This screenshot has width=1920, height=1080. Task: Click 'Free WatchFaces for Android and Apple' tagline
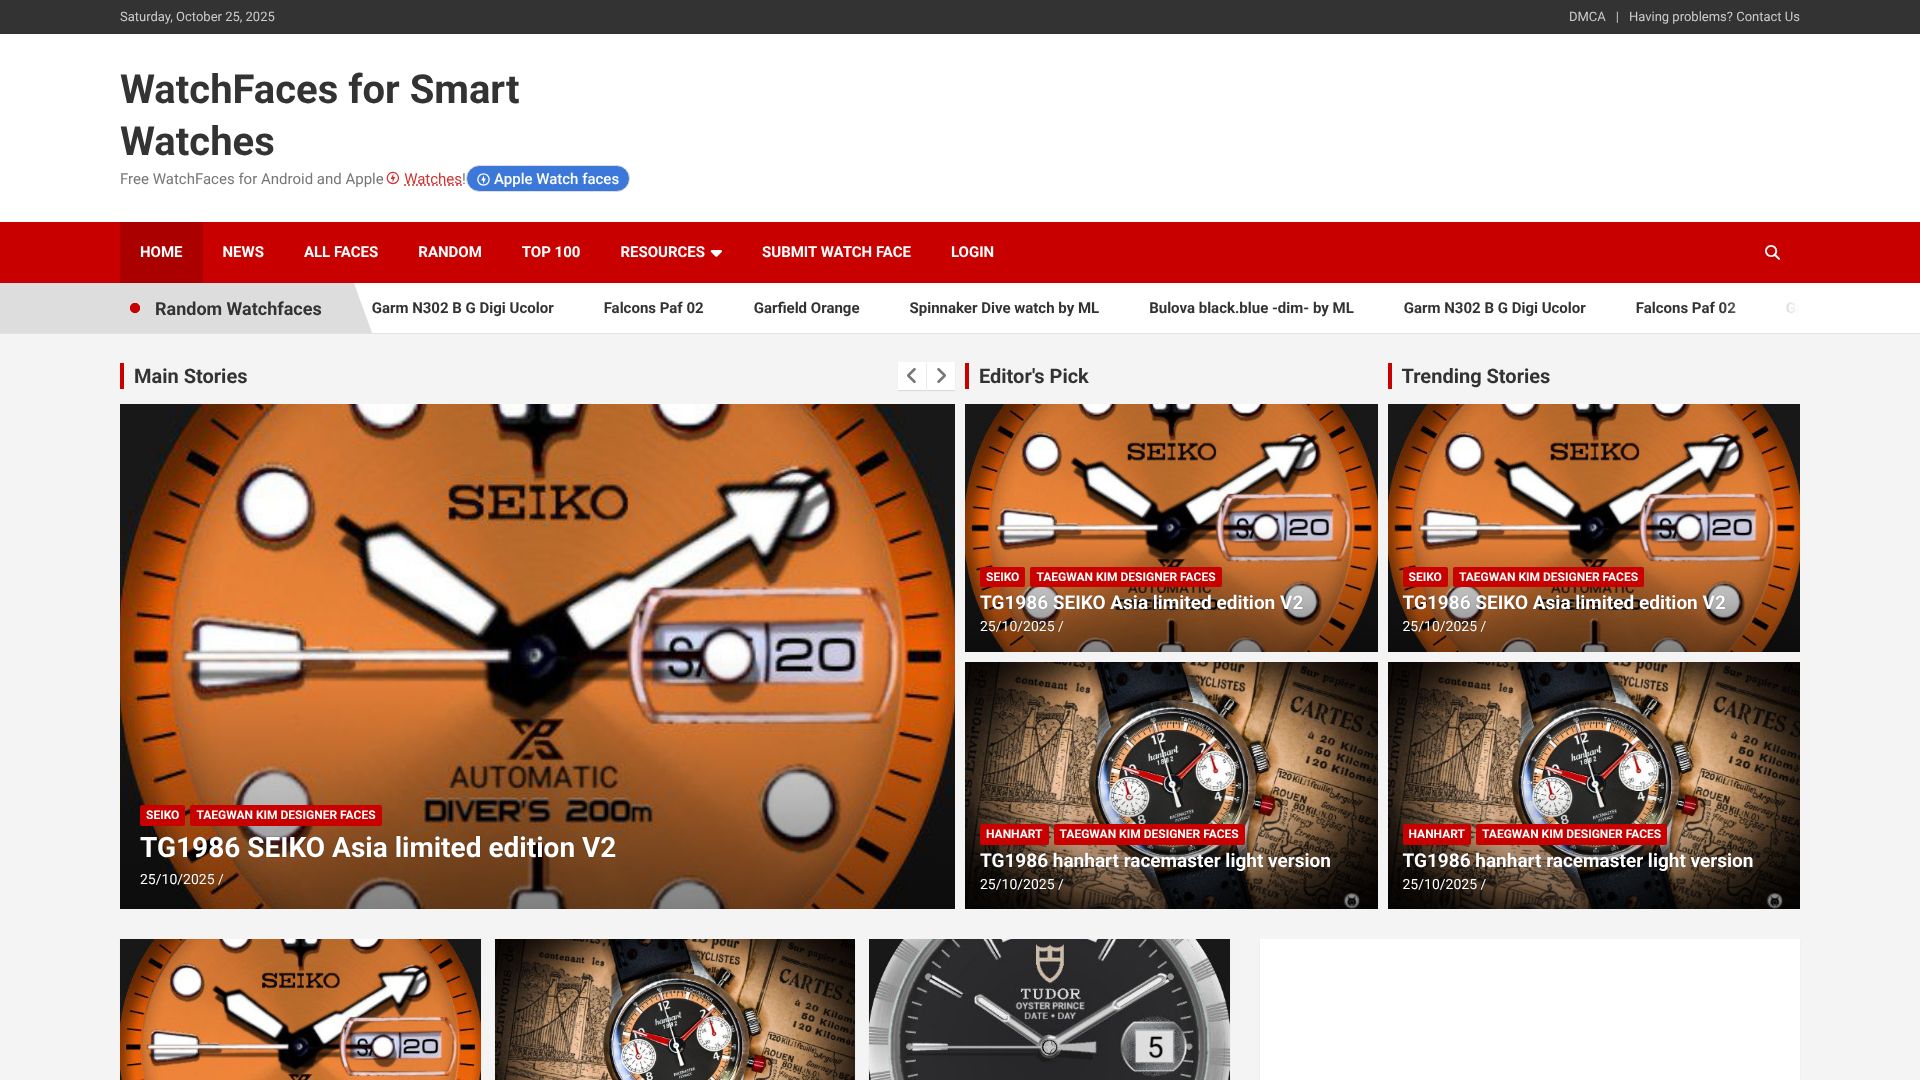pyautogui.click(x=252, y=179)
